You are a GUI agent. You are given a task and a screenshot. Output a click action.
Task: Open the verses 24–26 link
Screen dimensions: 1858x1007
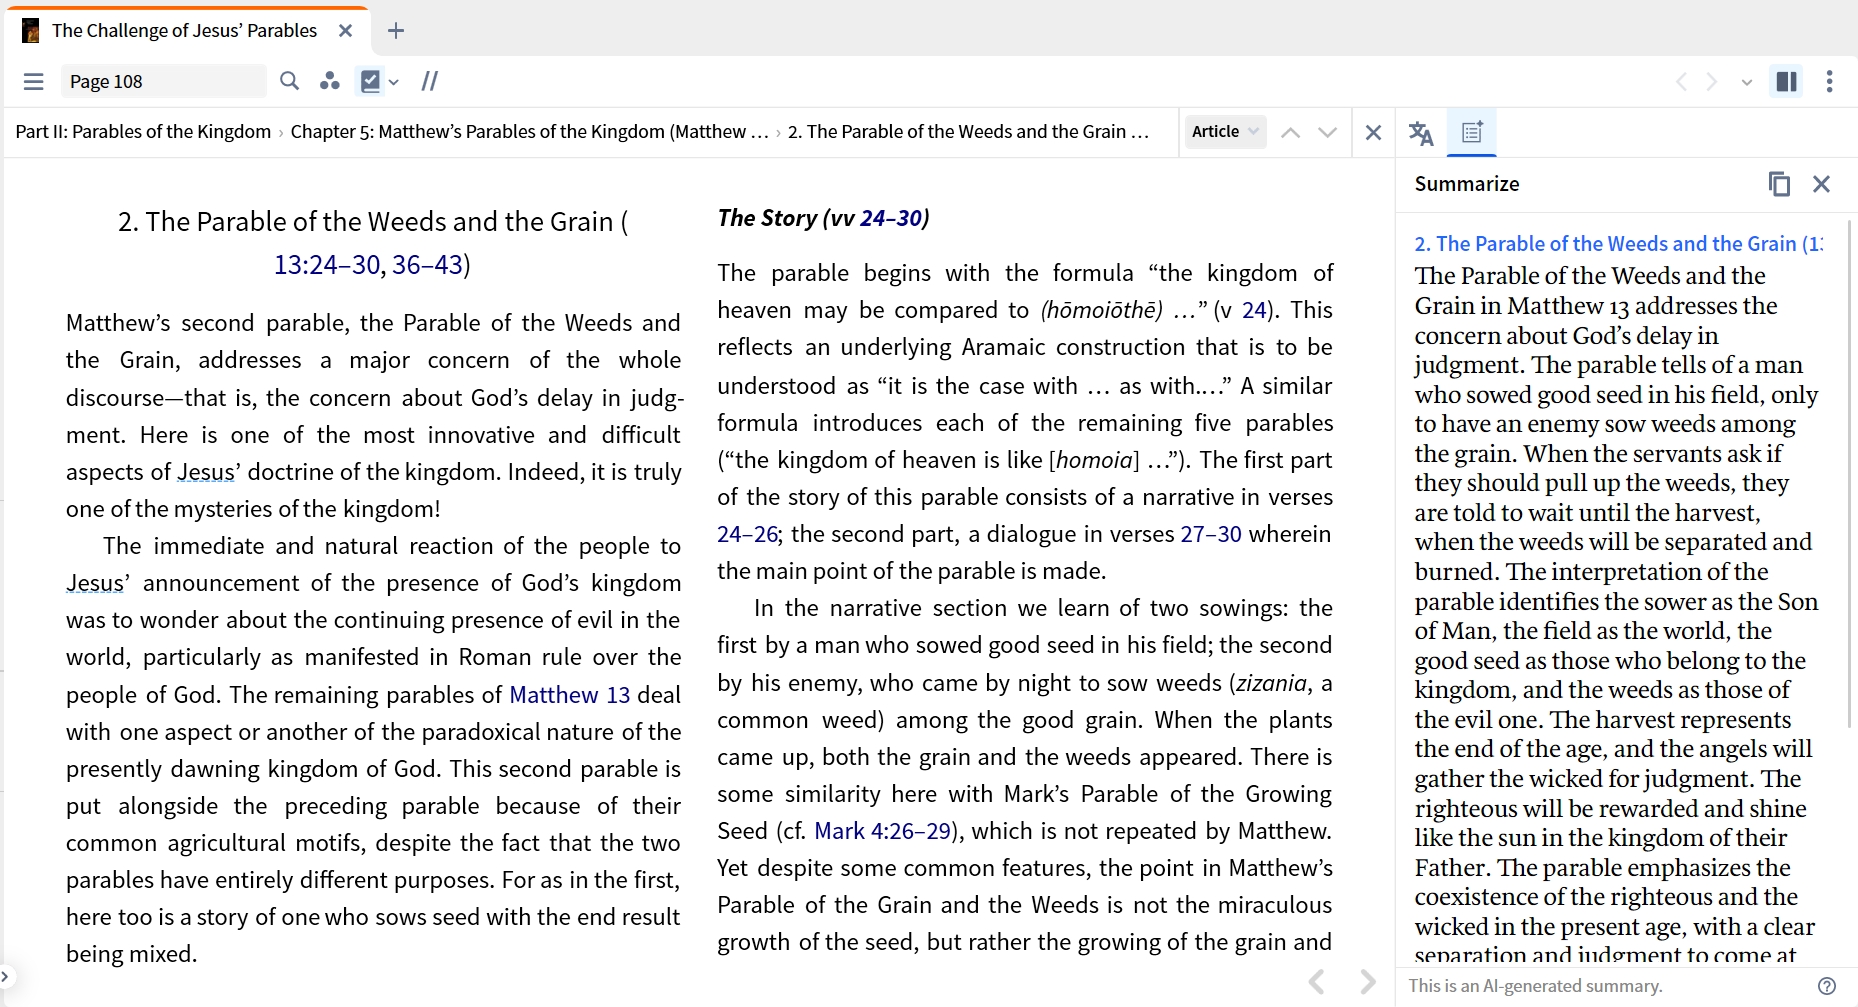coord(747,534)
